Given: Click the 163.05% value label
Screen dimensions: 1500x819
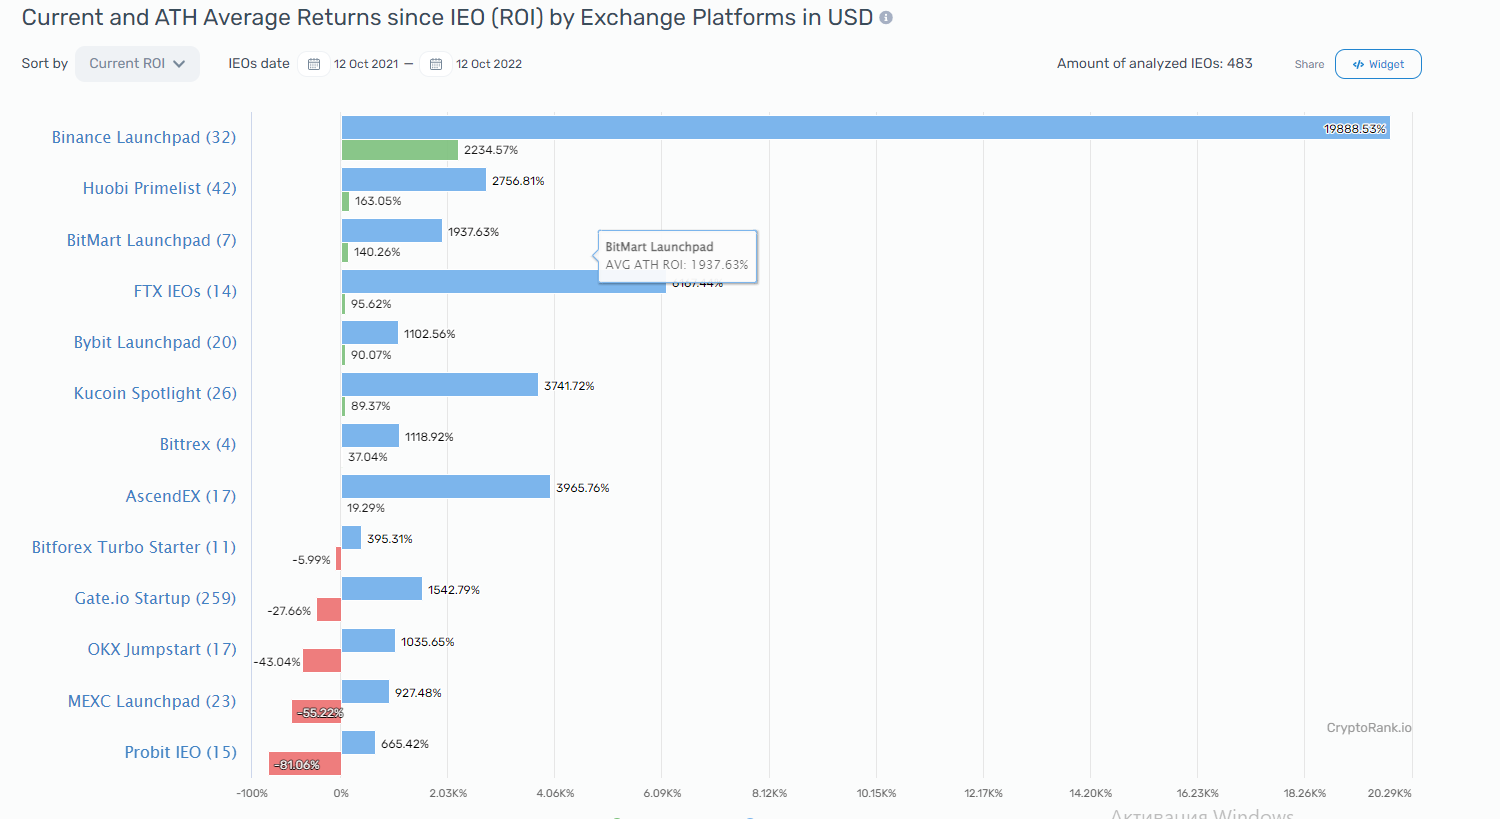Looking at the screenshot, I should click(x=378, y=201).
